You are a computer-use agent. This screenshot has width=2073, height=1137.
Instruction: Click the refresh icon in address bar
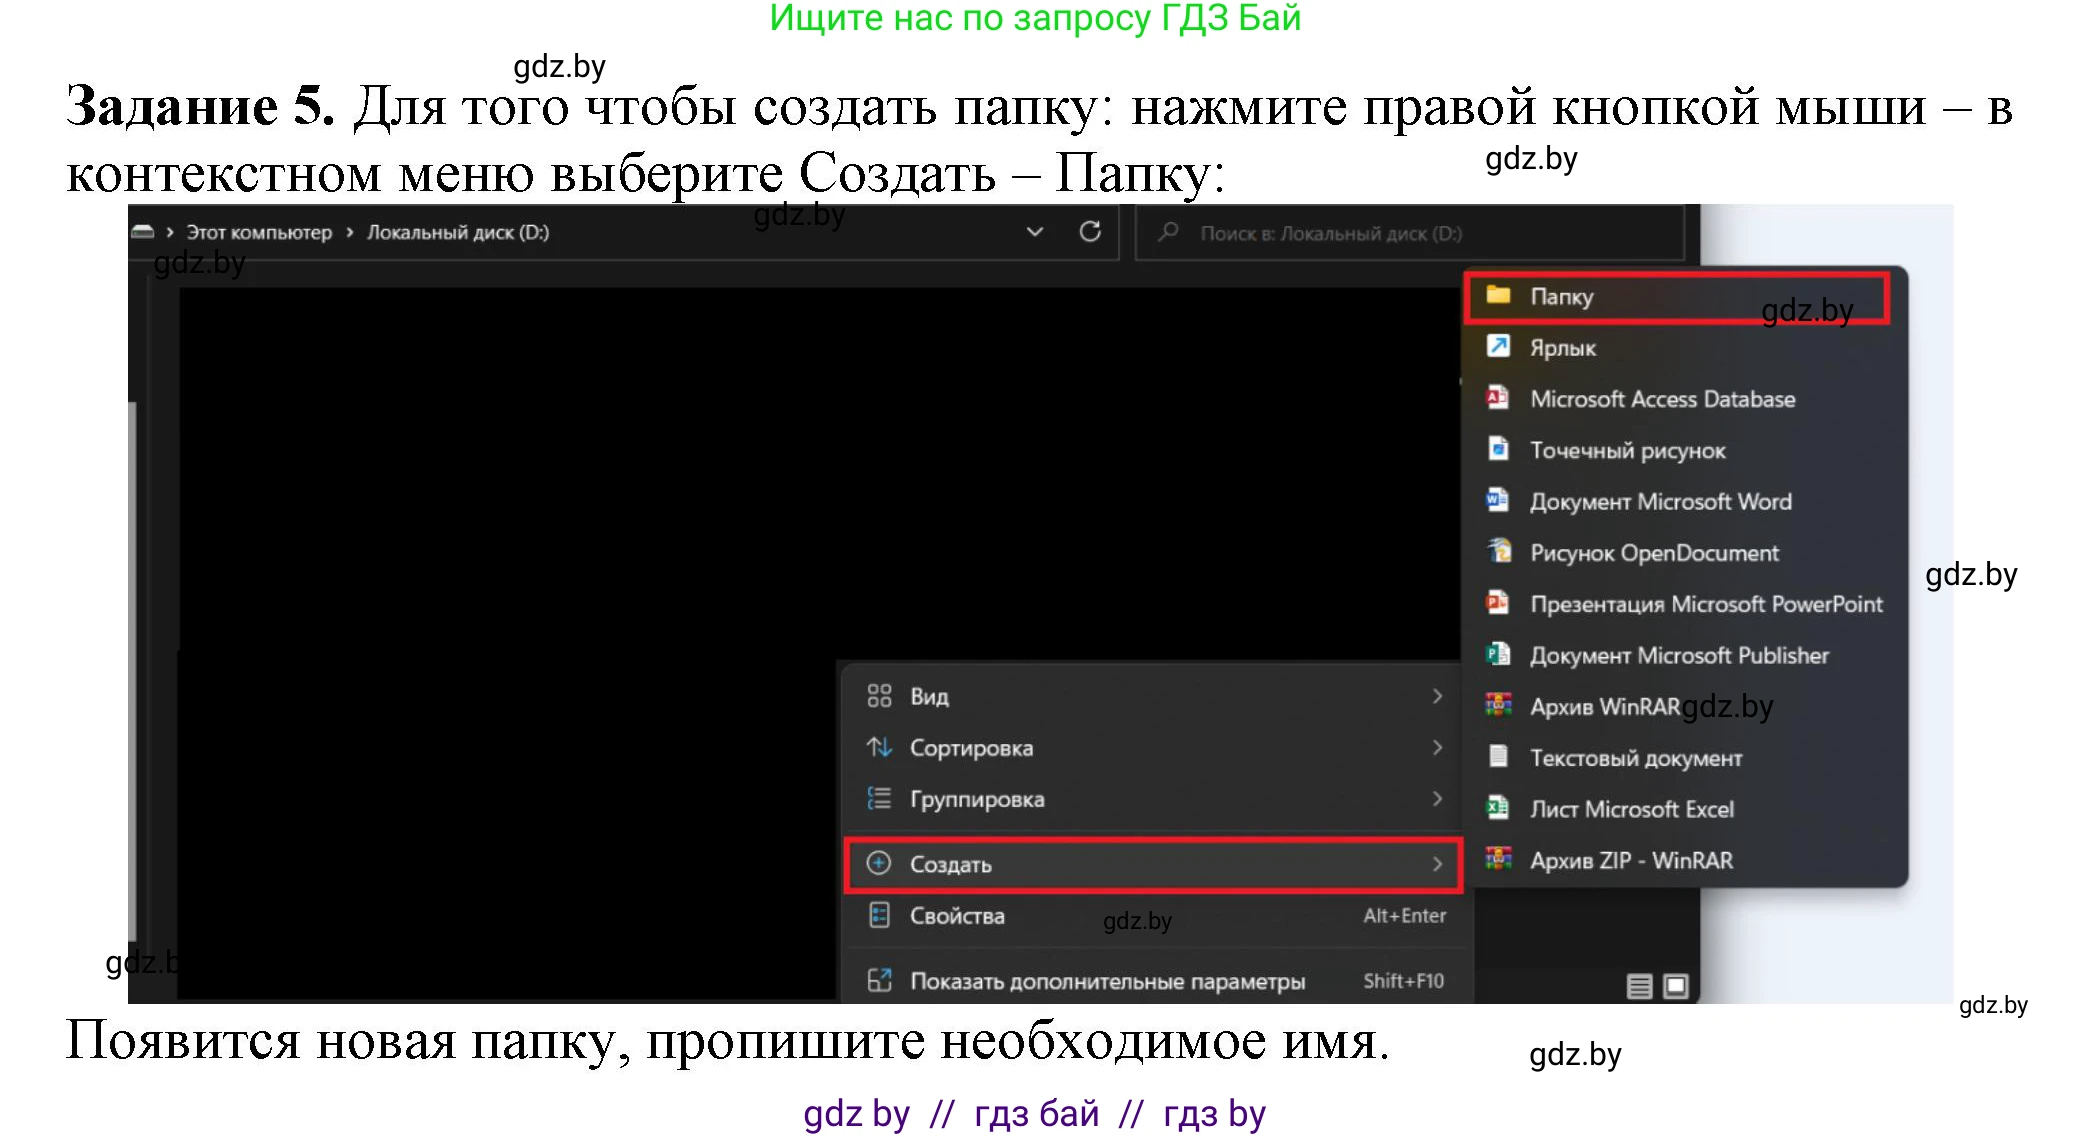[x=1090, y=231]
